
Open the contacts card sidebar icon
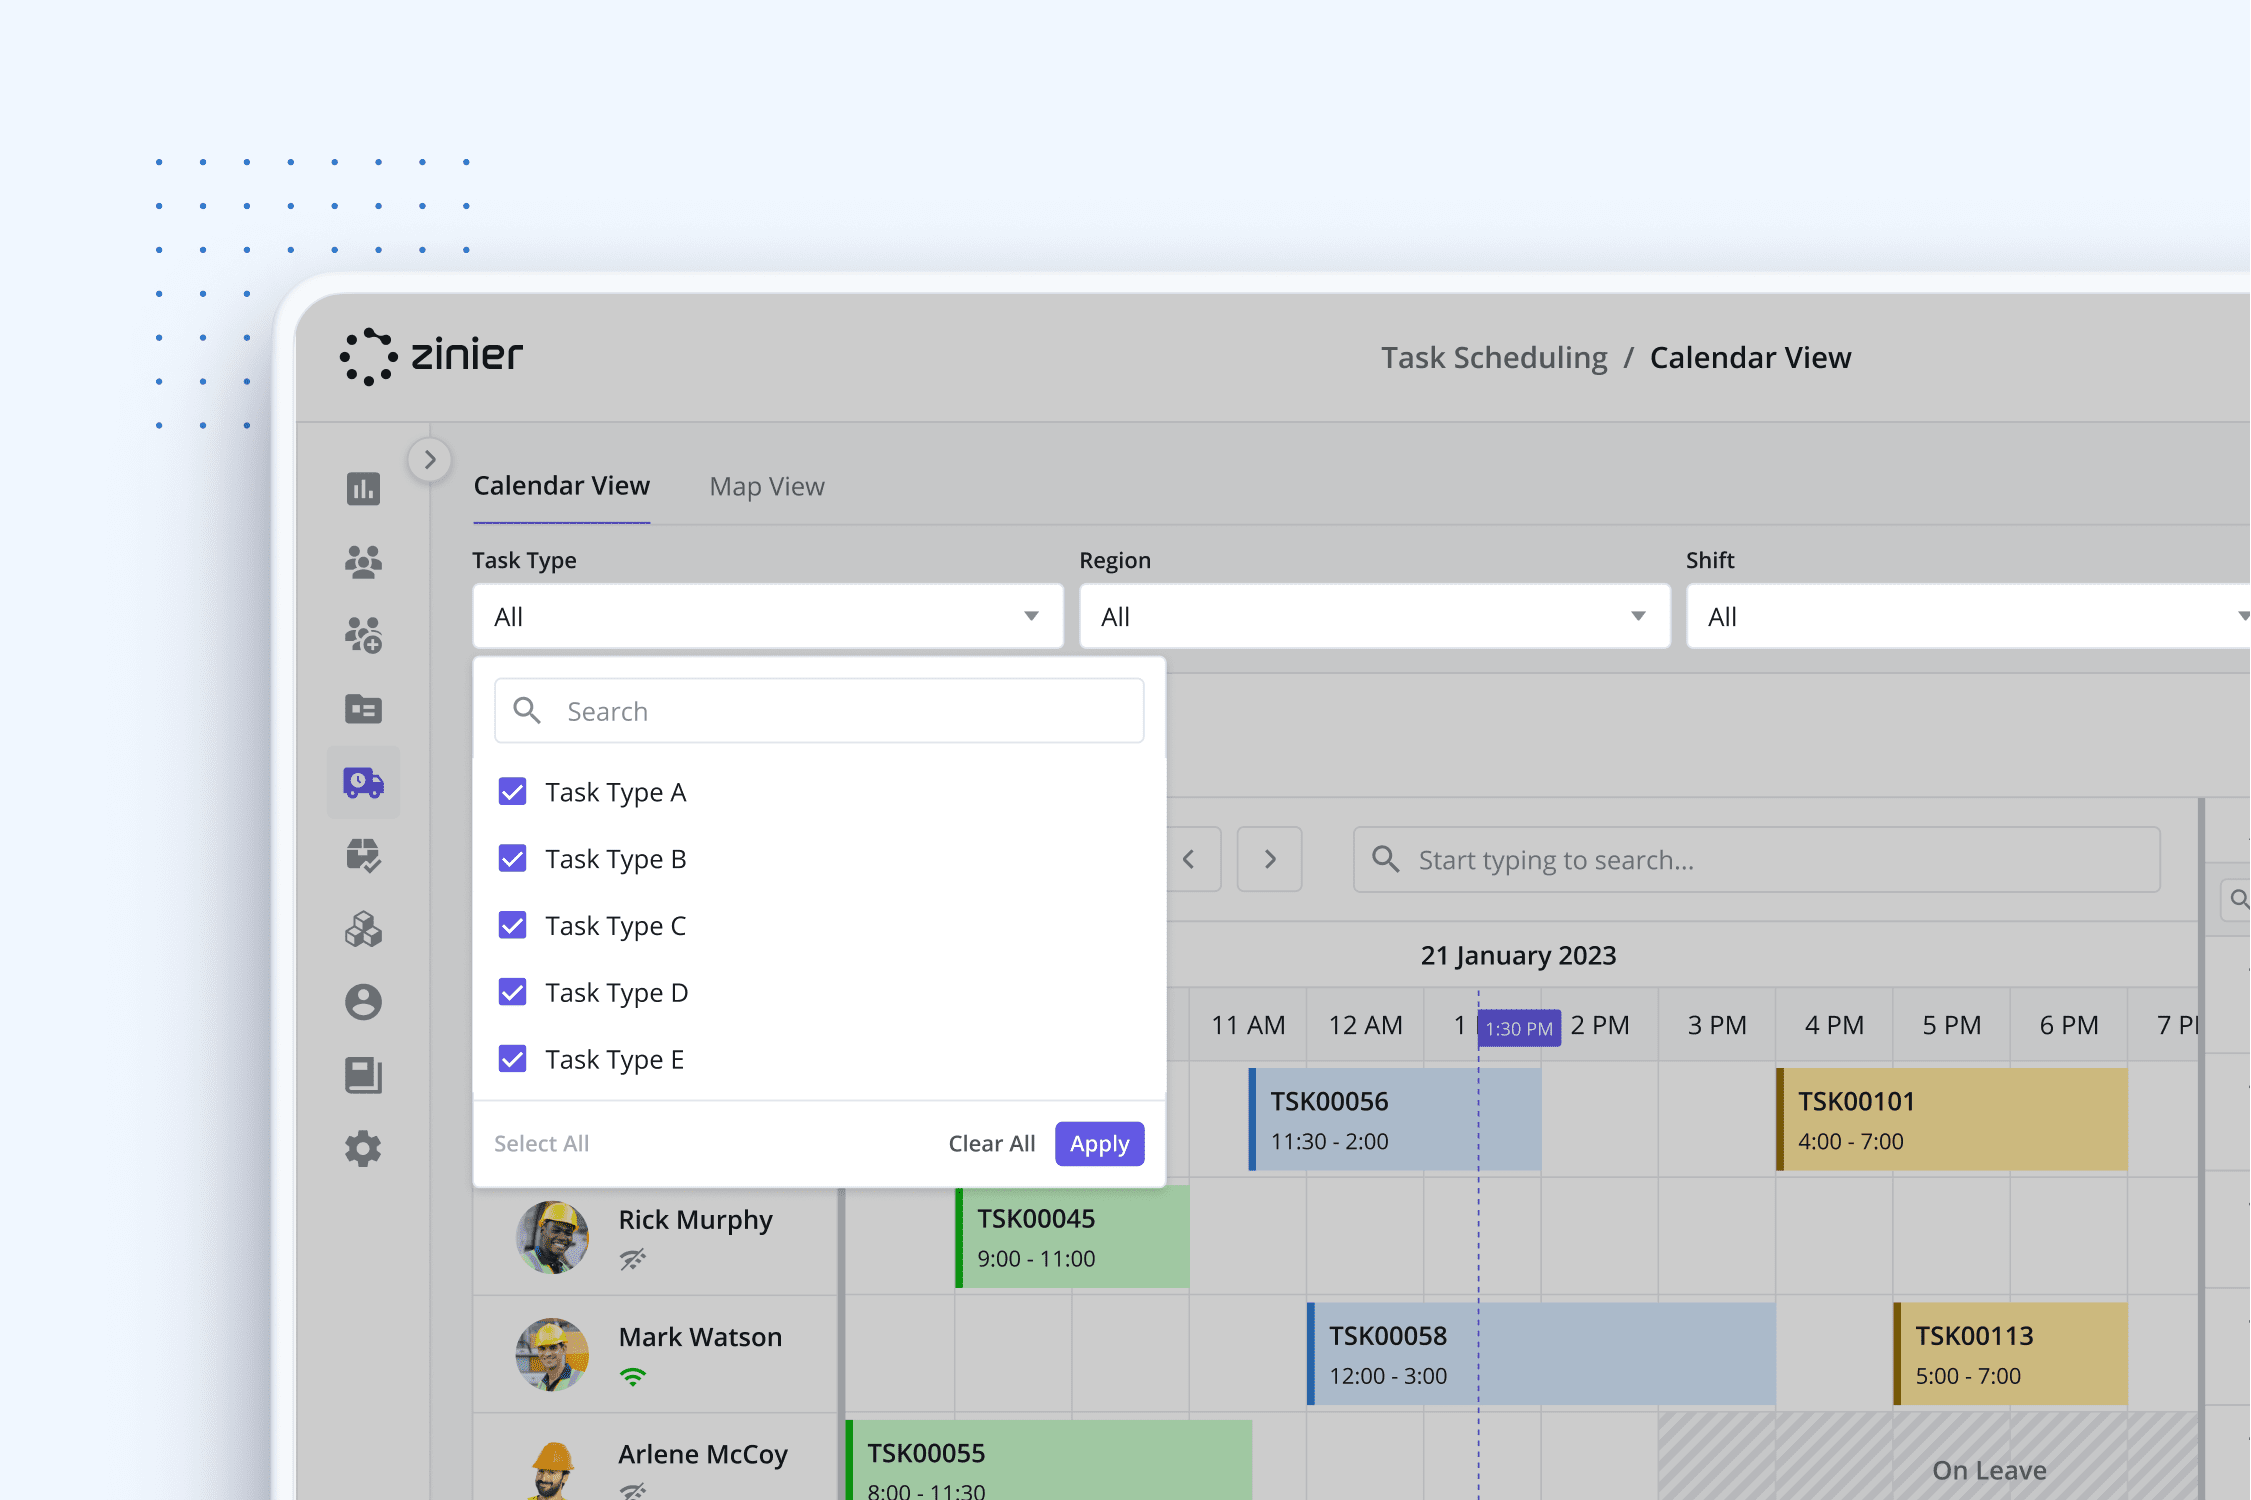363,708
